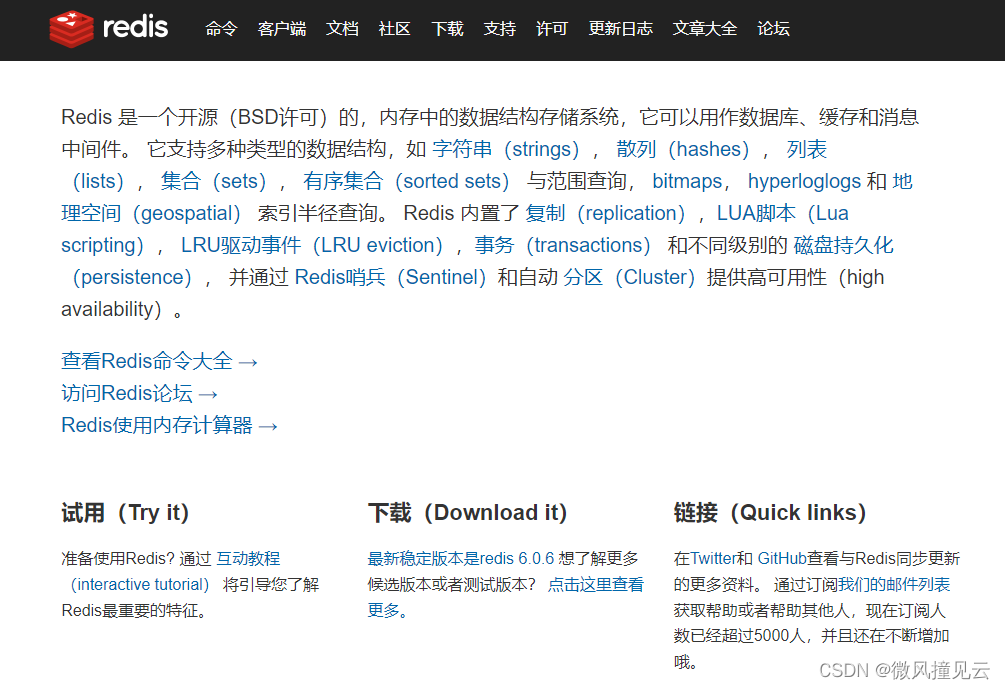Screen dimensions: 1005x689
Task: Open the 更新日志 navigation item
Action: pos(620,29)
